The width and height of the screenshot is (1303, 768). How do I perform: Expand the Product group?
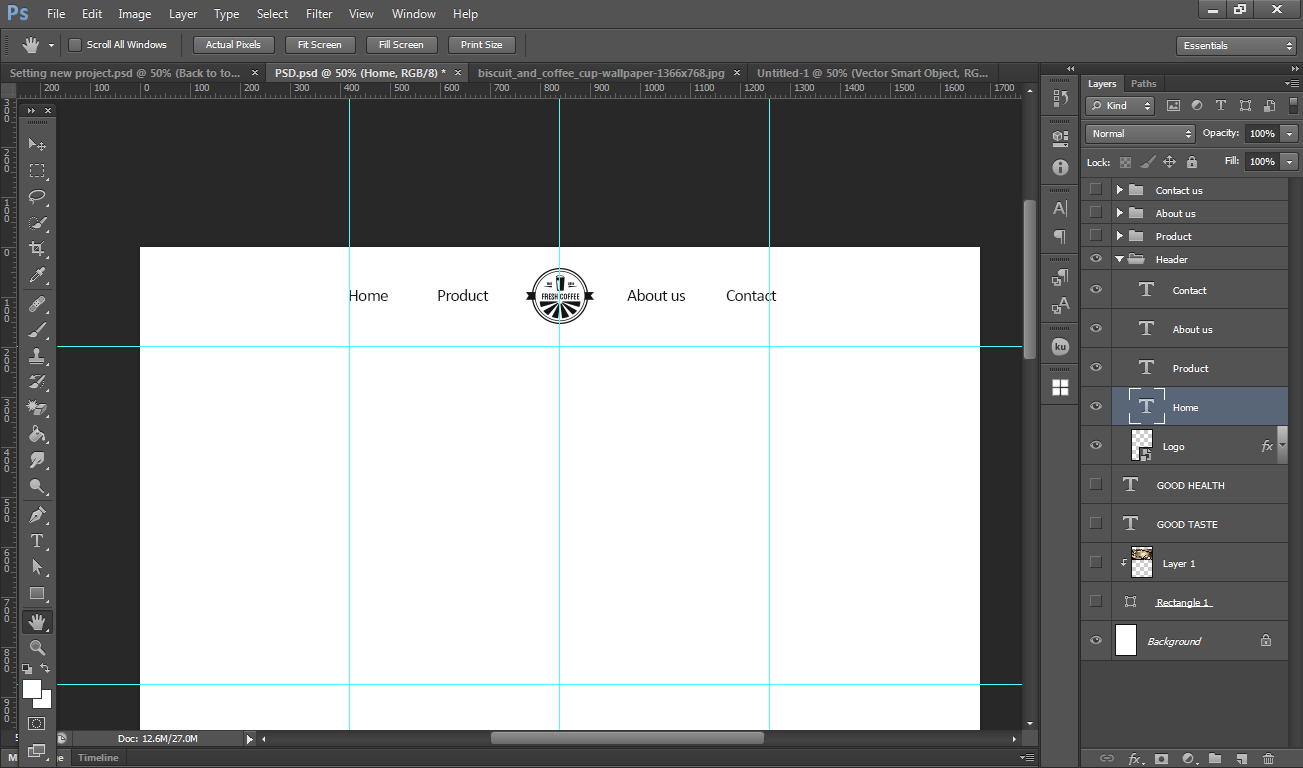[x=1120, y=236]
